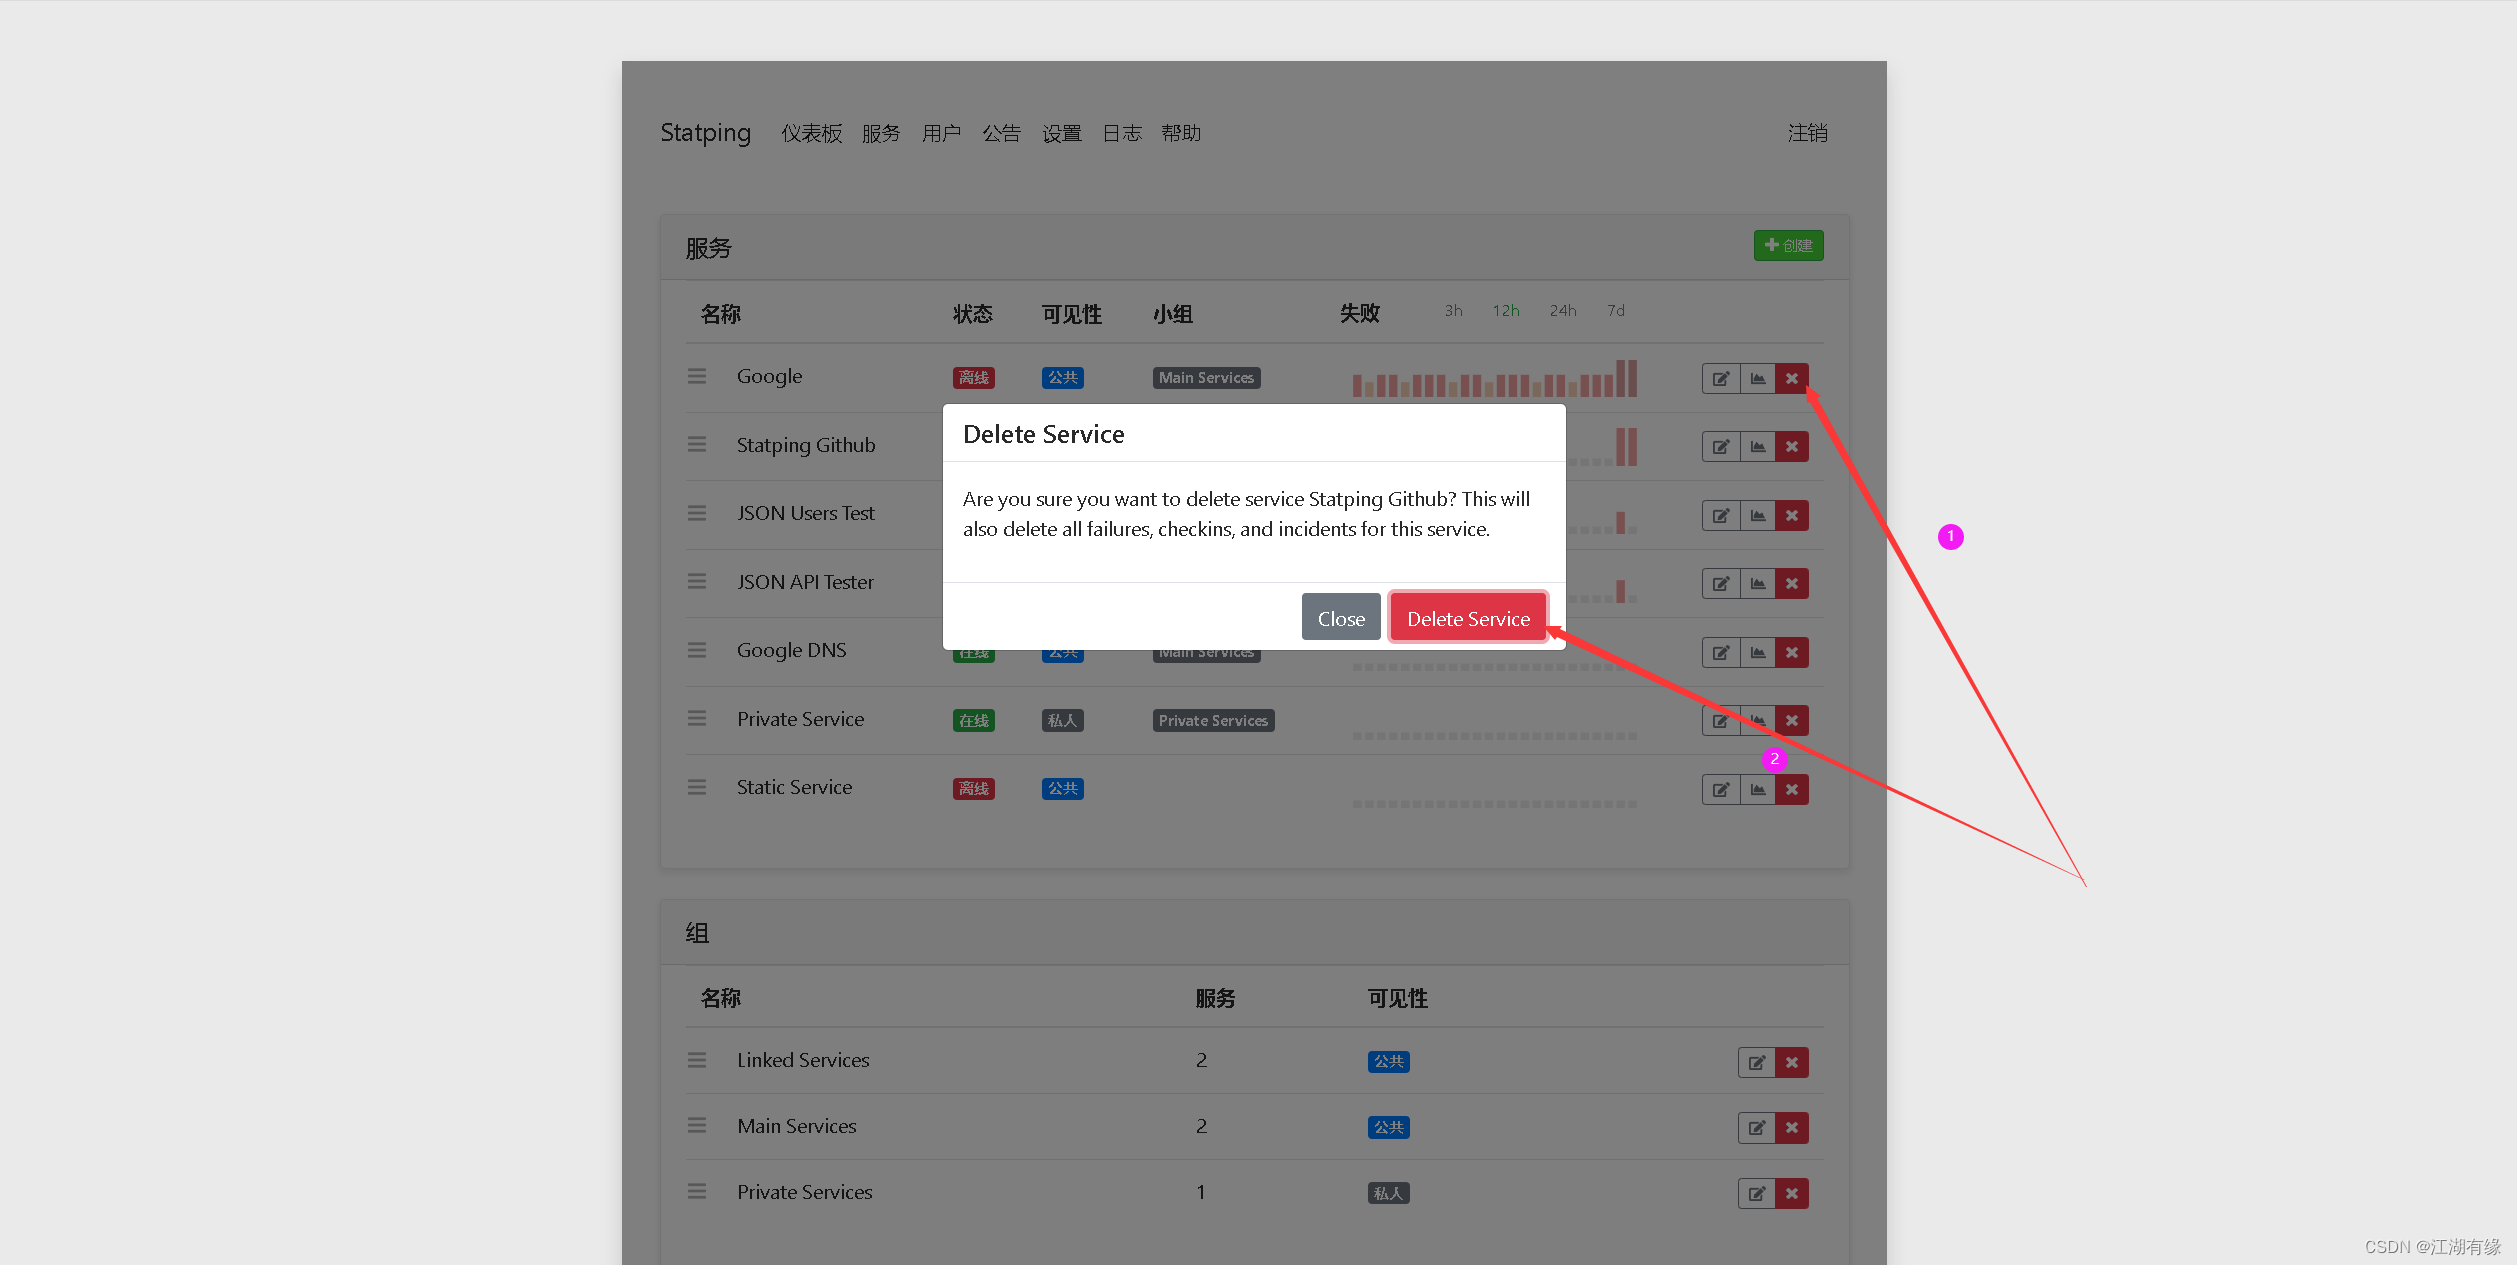Delete the Google DNS service
Image resolution: width=2517 pixels, height=1265 pixels.
1792,653
